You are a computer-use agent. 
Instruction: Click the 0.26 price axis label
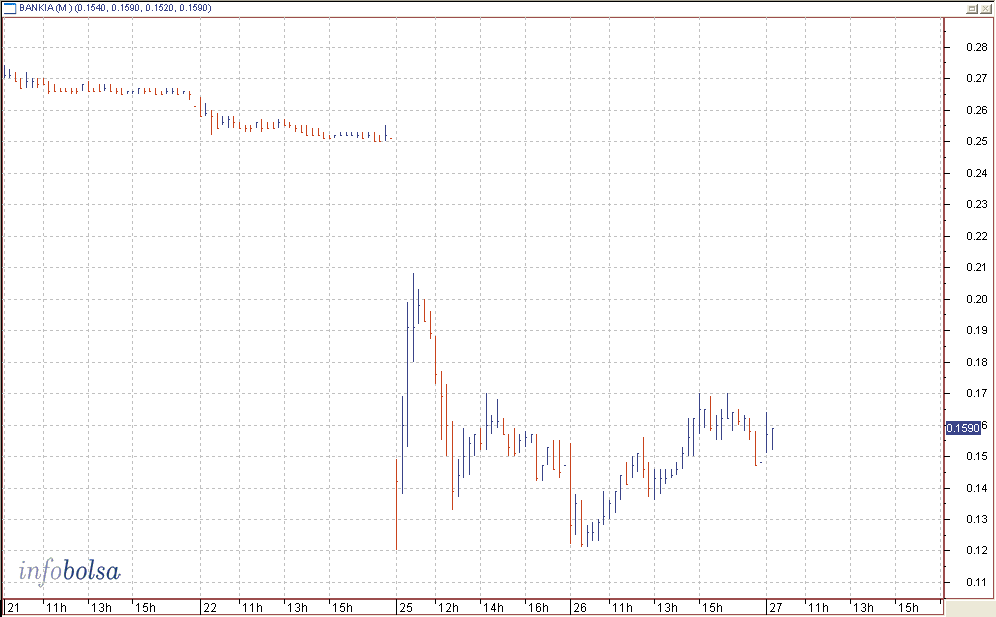point(976,110)
